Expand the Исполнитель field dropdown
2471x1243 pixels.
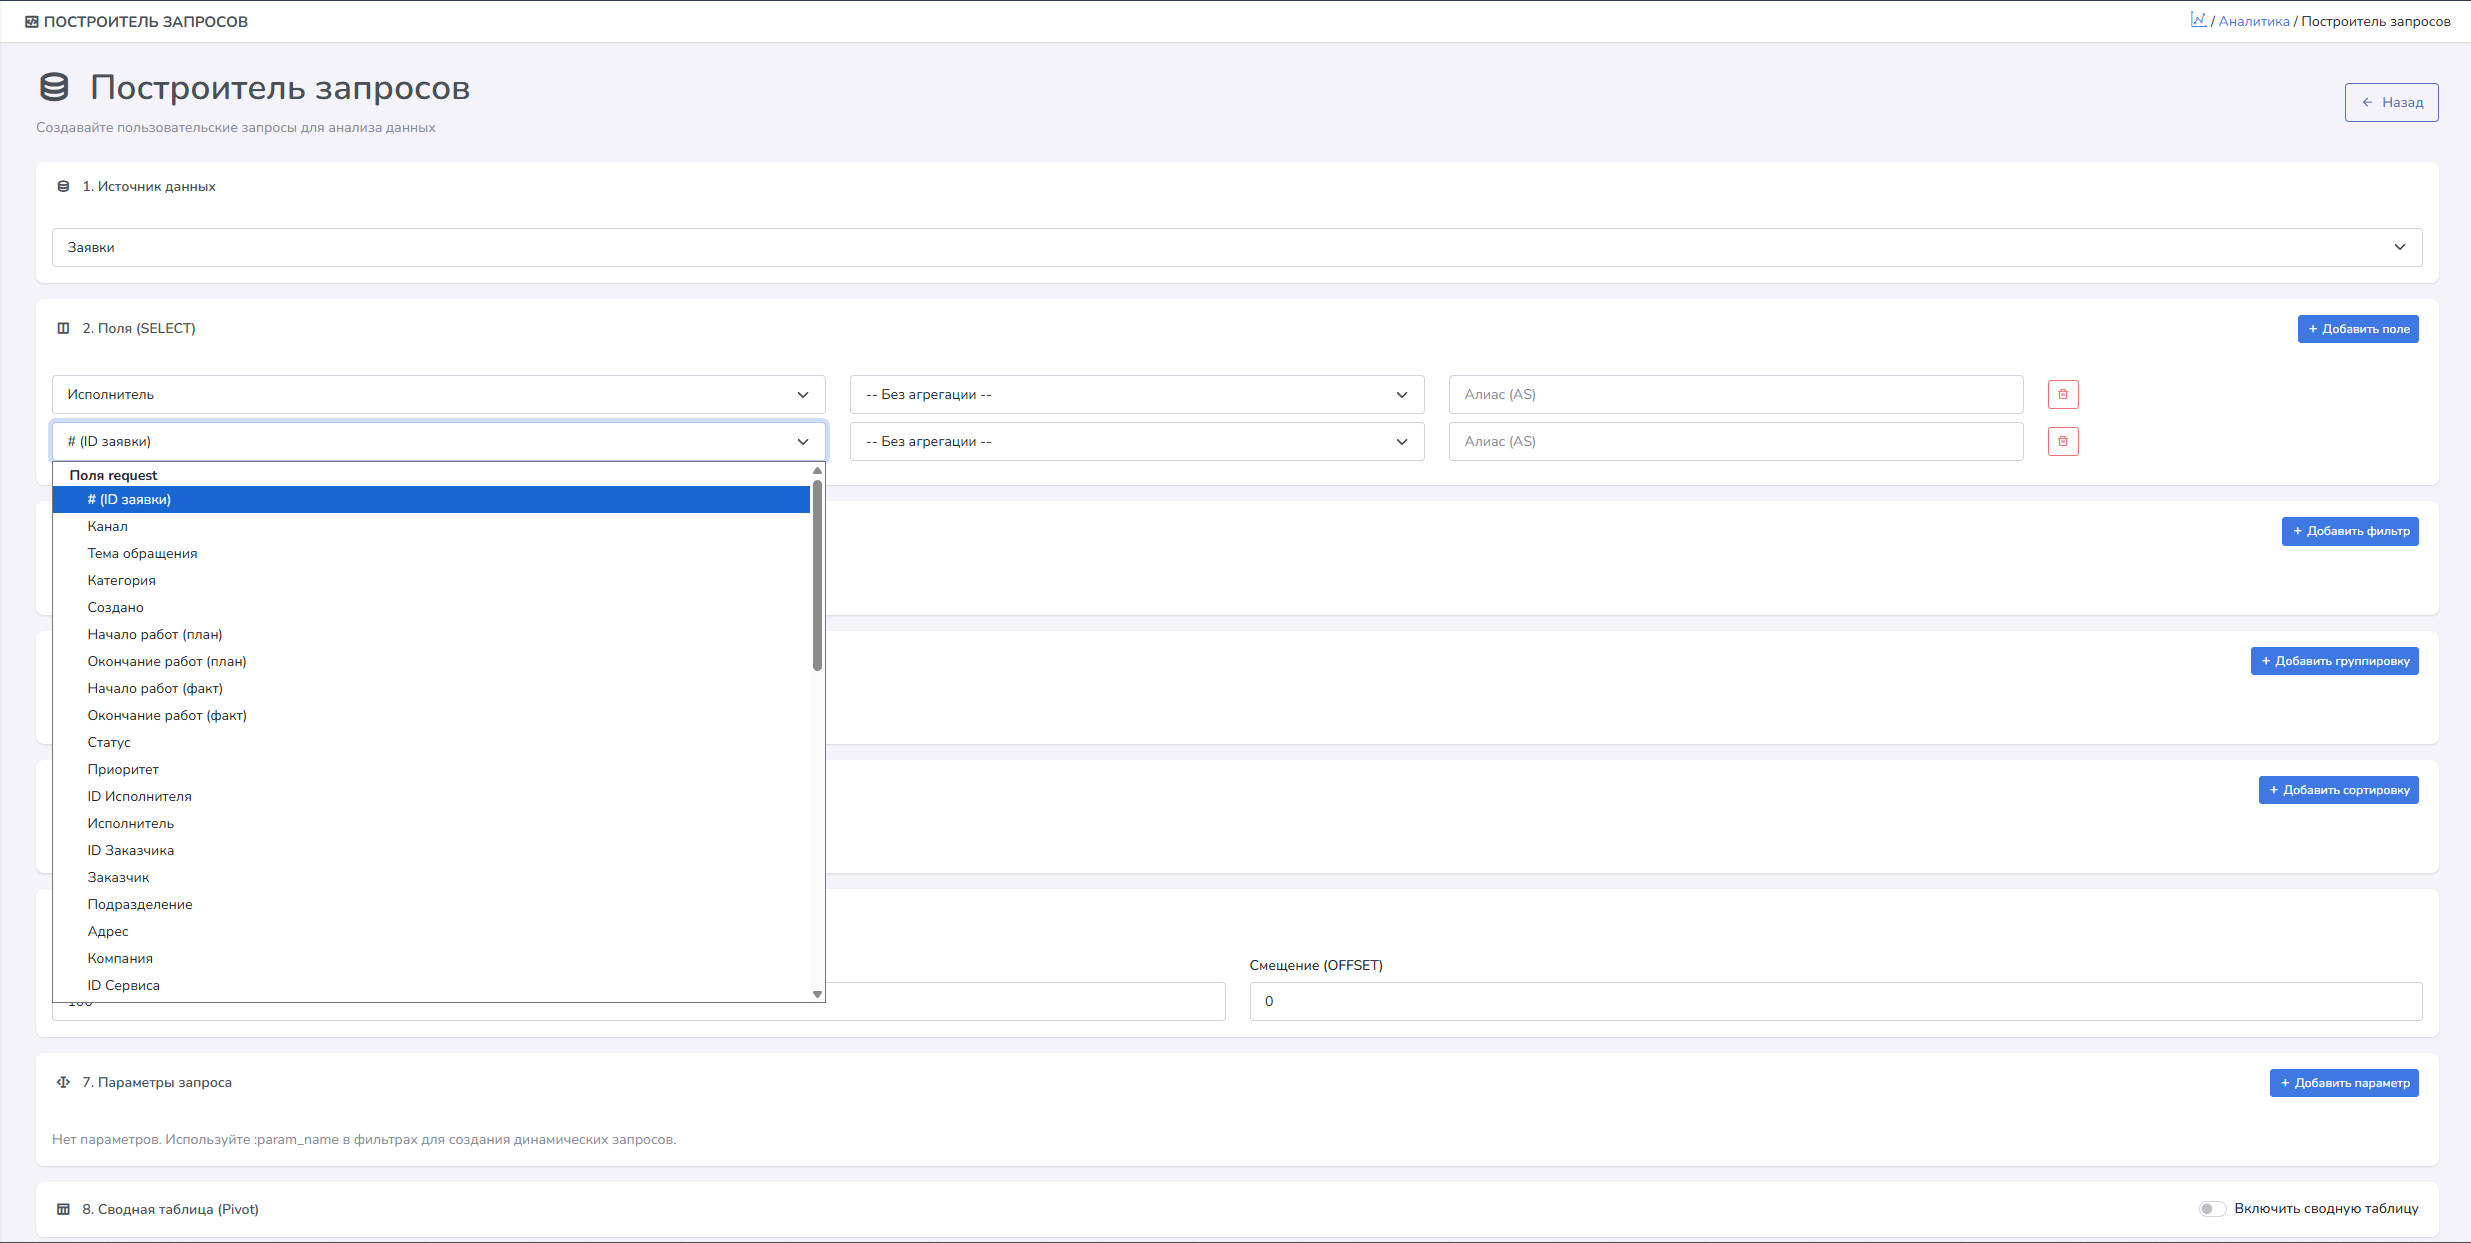click(x=438, y=394)
